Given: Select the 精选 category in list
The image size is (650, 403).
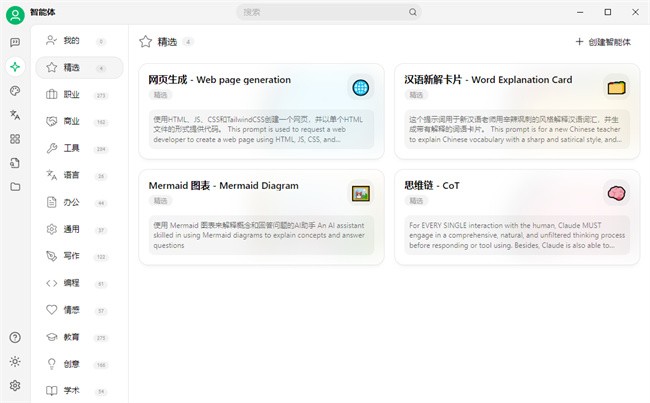Looking at the screenshot, I should tap(79, 68).
